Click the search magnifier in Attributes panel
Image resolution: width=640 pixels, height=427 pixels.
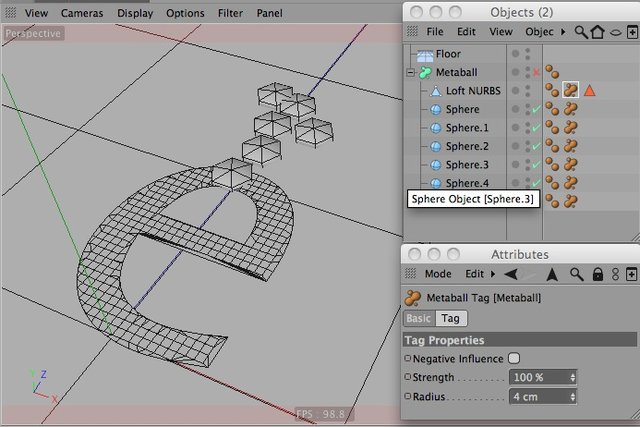[576, 274]
